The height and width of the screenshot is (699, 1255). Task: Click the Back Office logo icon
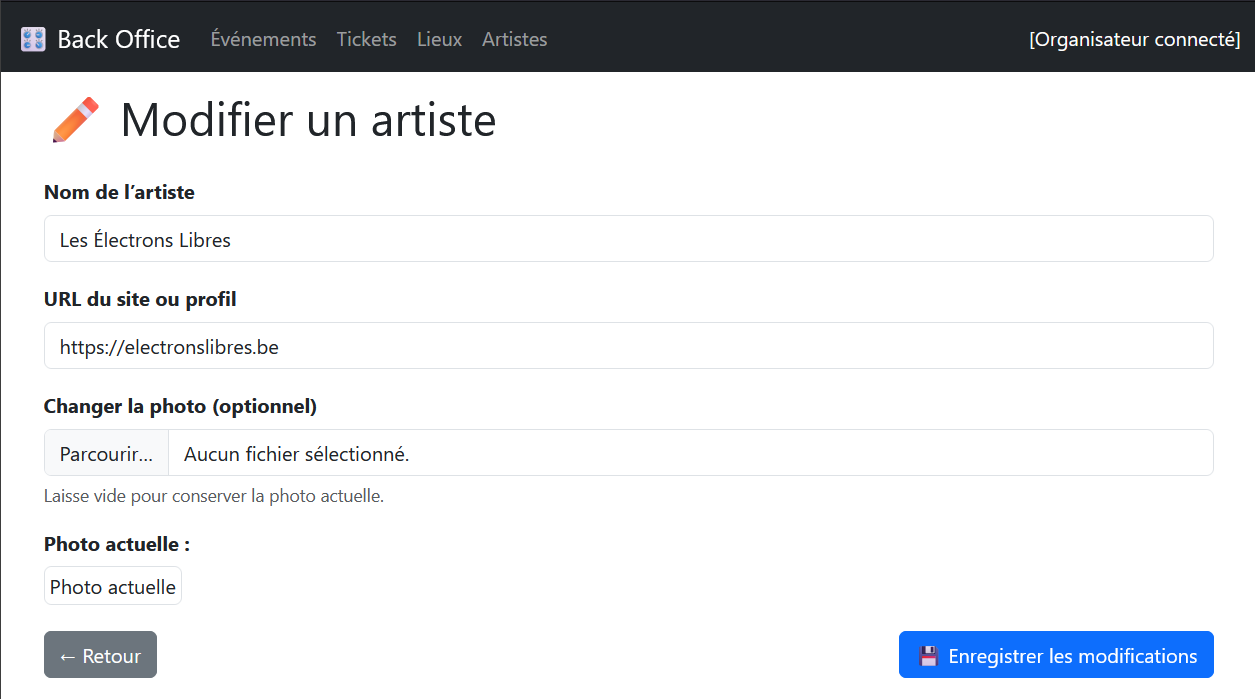click(33, 38)
